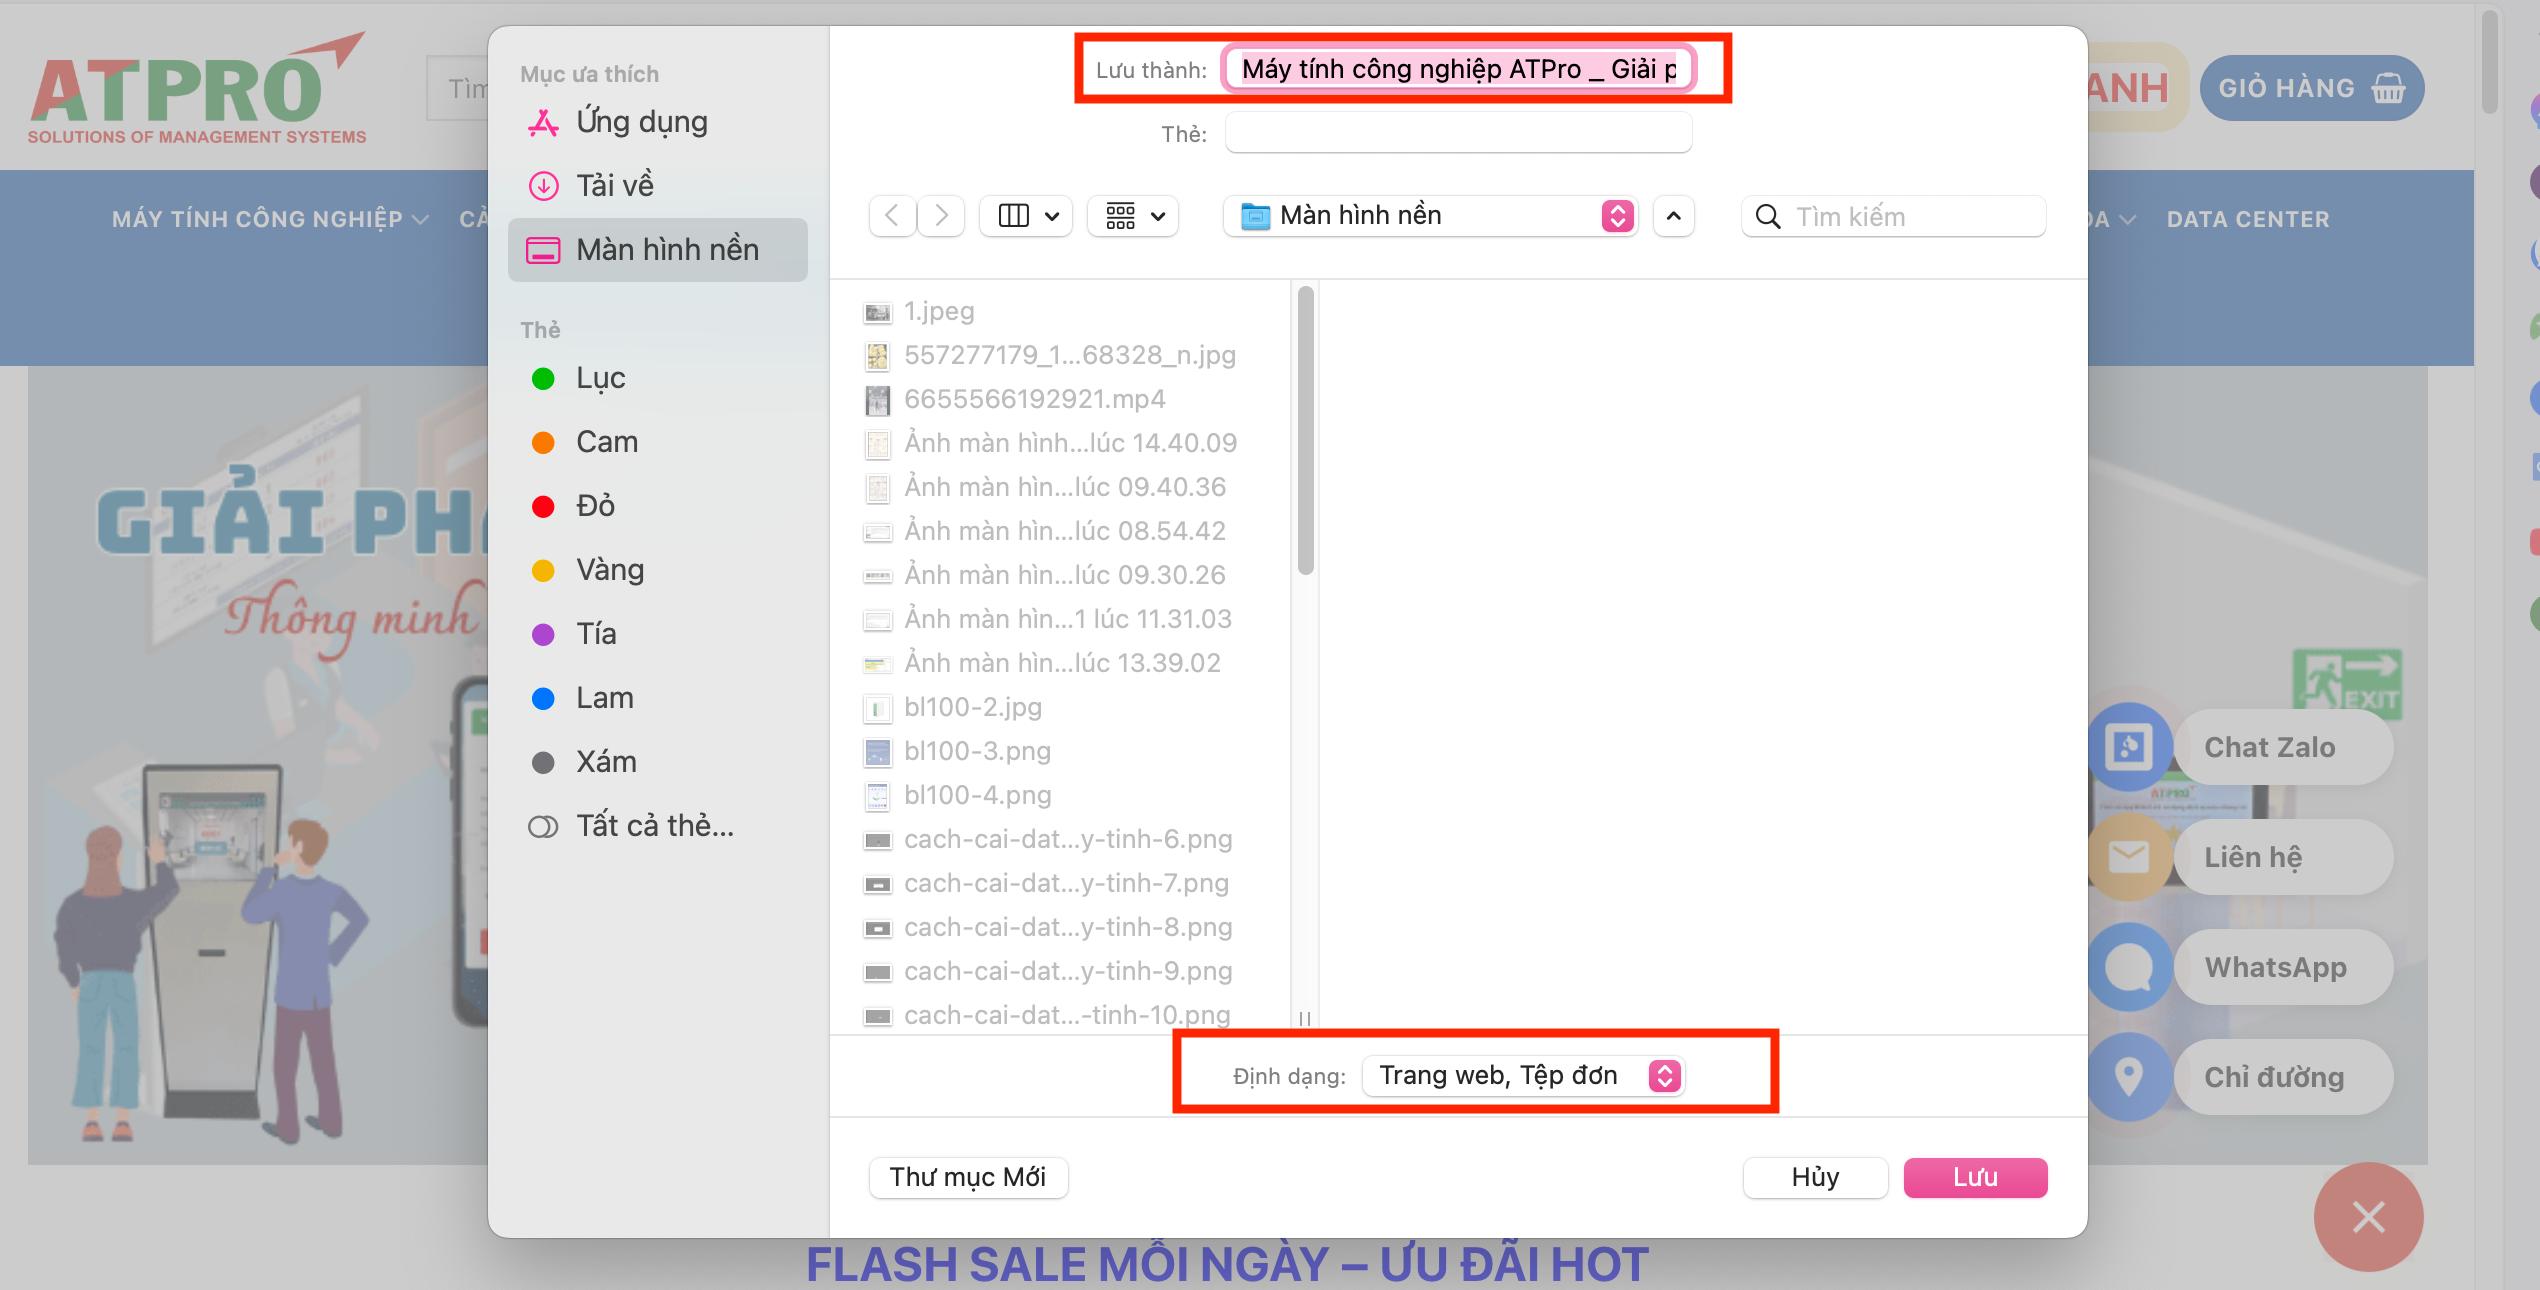Open the Ứng dụng sidebar folder

tap(641, 122)
